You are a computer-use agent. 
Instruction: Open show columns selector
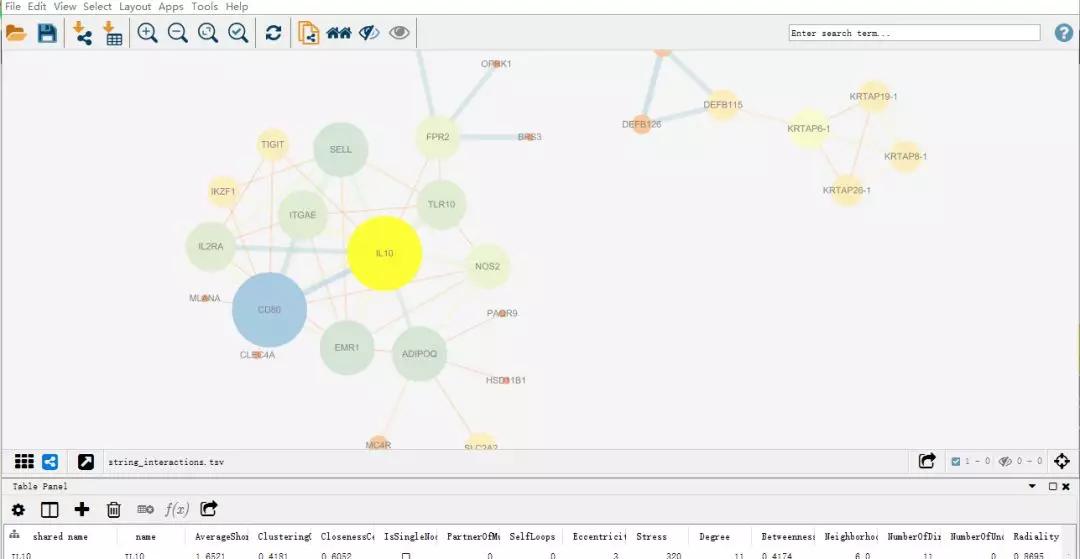point(50,509)
